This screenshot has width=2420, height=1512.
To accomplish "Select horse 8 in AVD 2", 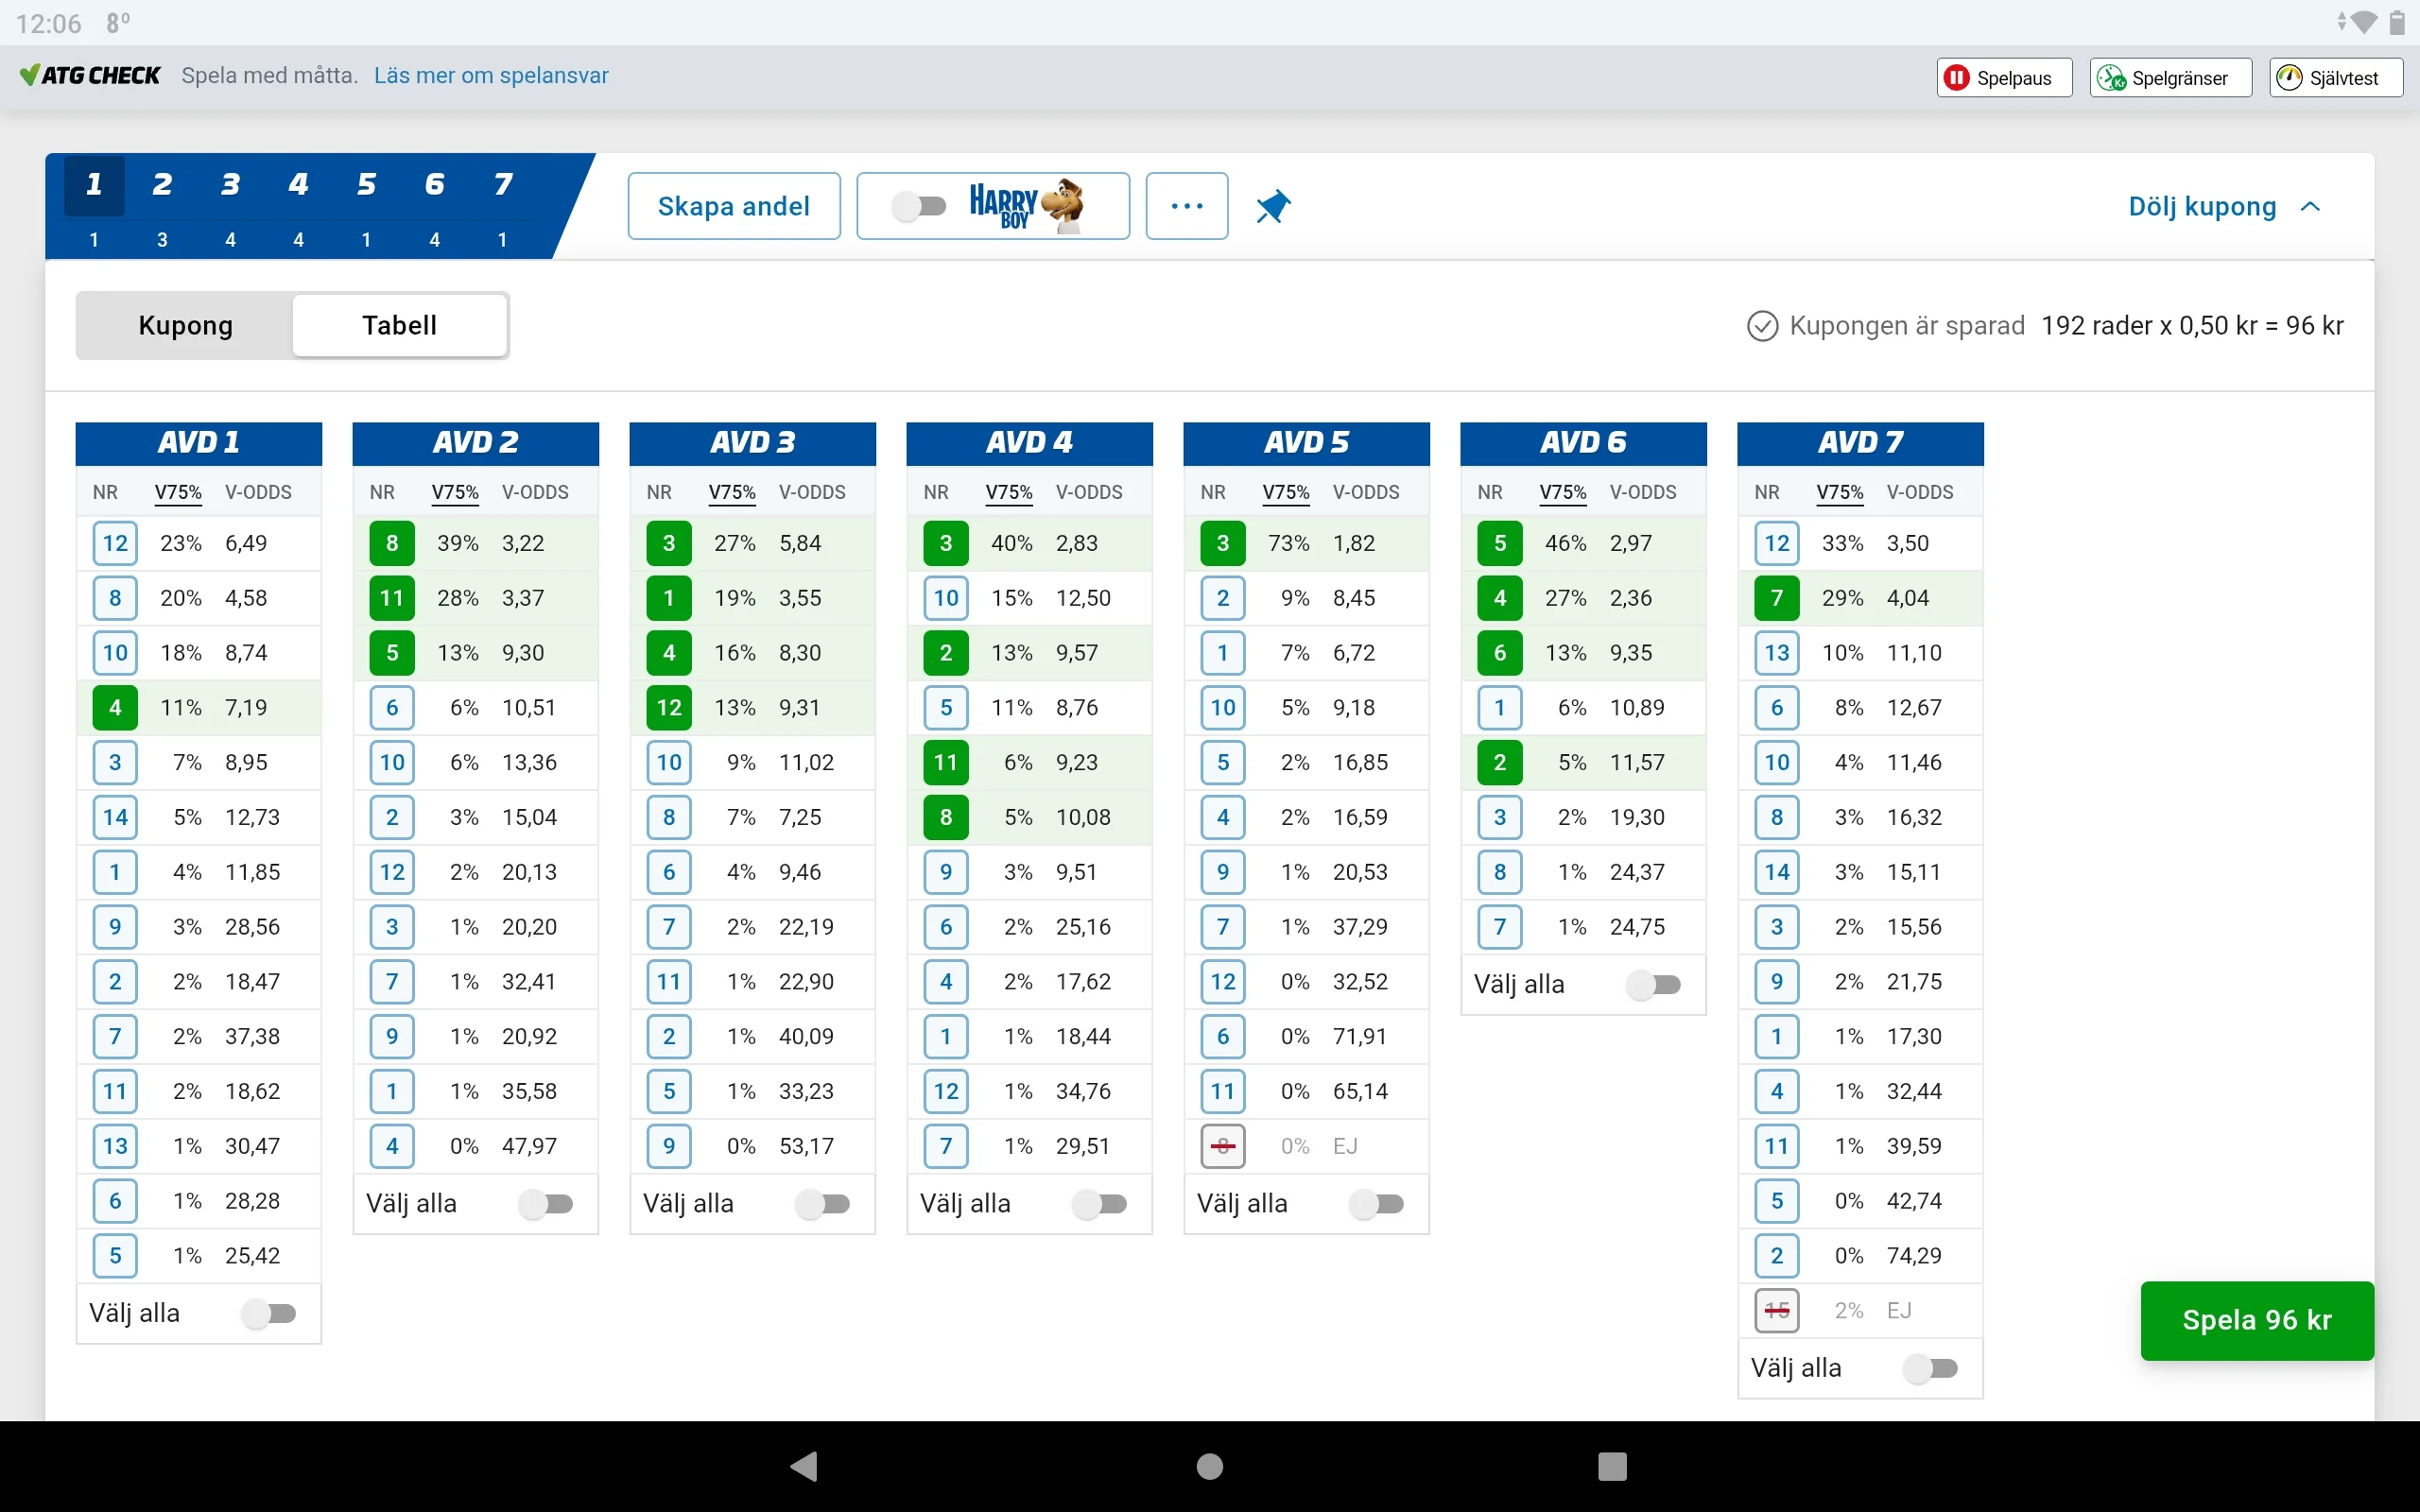I will click(391, 542).
